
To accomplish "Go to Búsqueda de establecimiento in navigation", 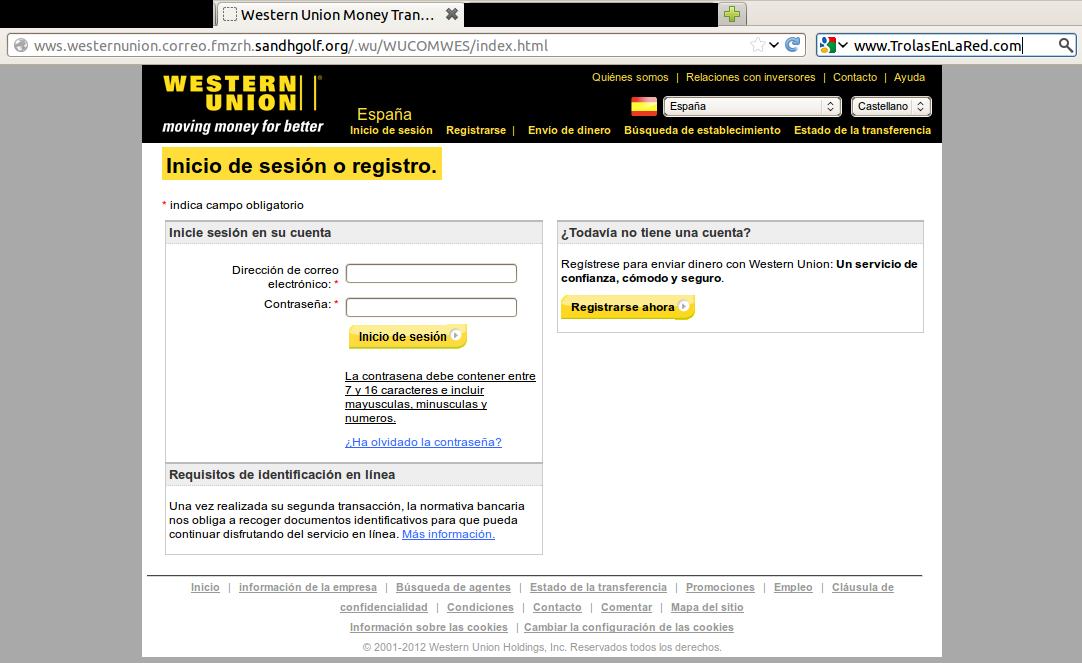I will tap(702, 130).
